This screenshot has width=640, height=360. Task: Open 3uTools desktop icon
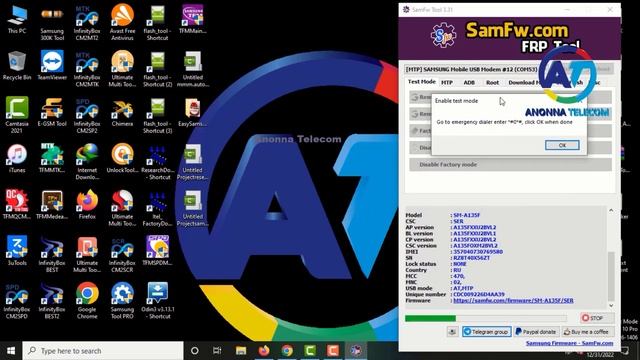[17, 251]
